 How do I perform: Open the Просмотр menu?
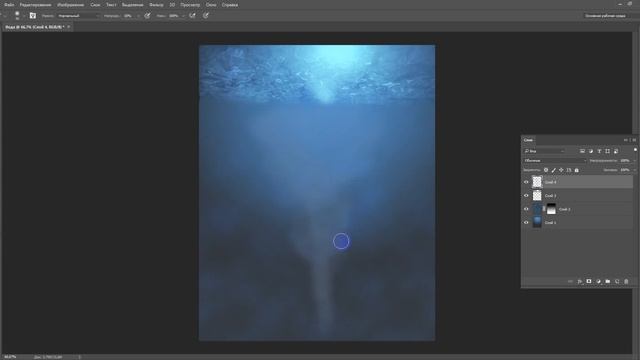click(x=190, y=5)
